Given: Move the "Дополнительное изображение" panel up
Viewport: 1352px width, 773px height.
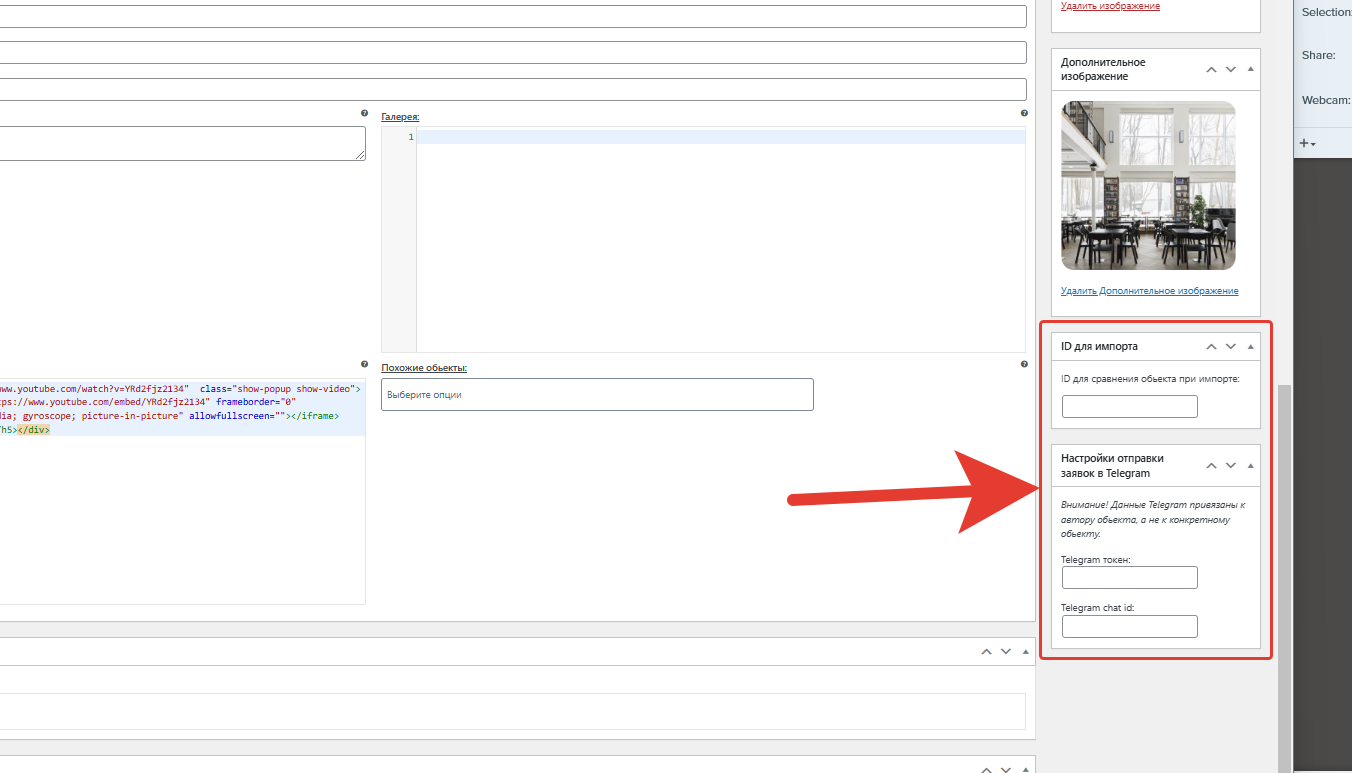Looking at the screenshot, I should 1211,70.
